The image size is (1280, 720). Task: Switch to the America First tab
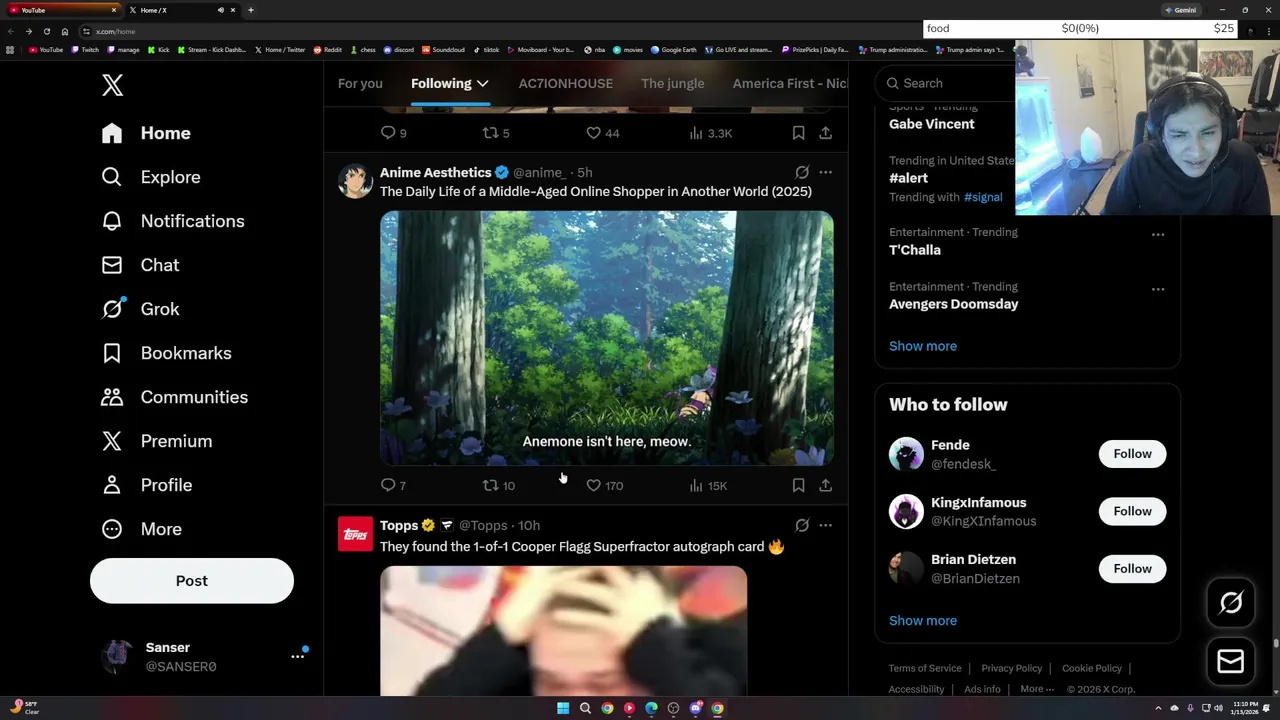pos(790,83)
